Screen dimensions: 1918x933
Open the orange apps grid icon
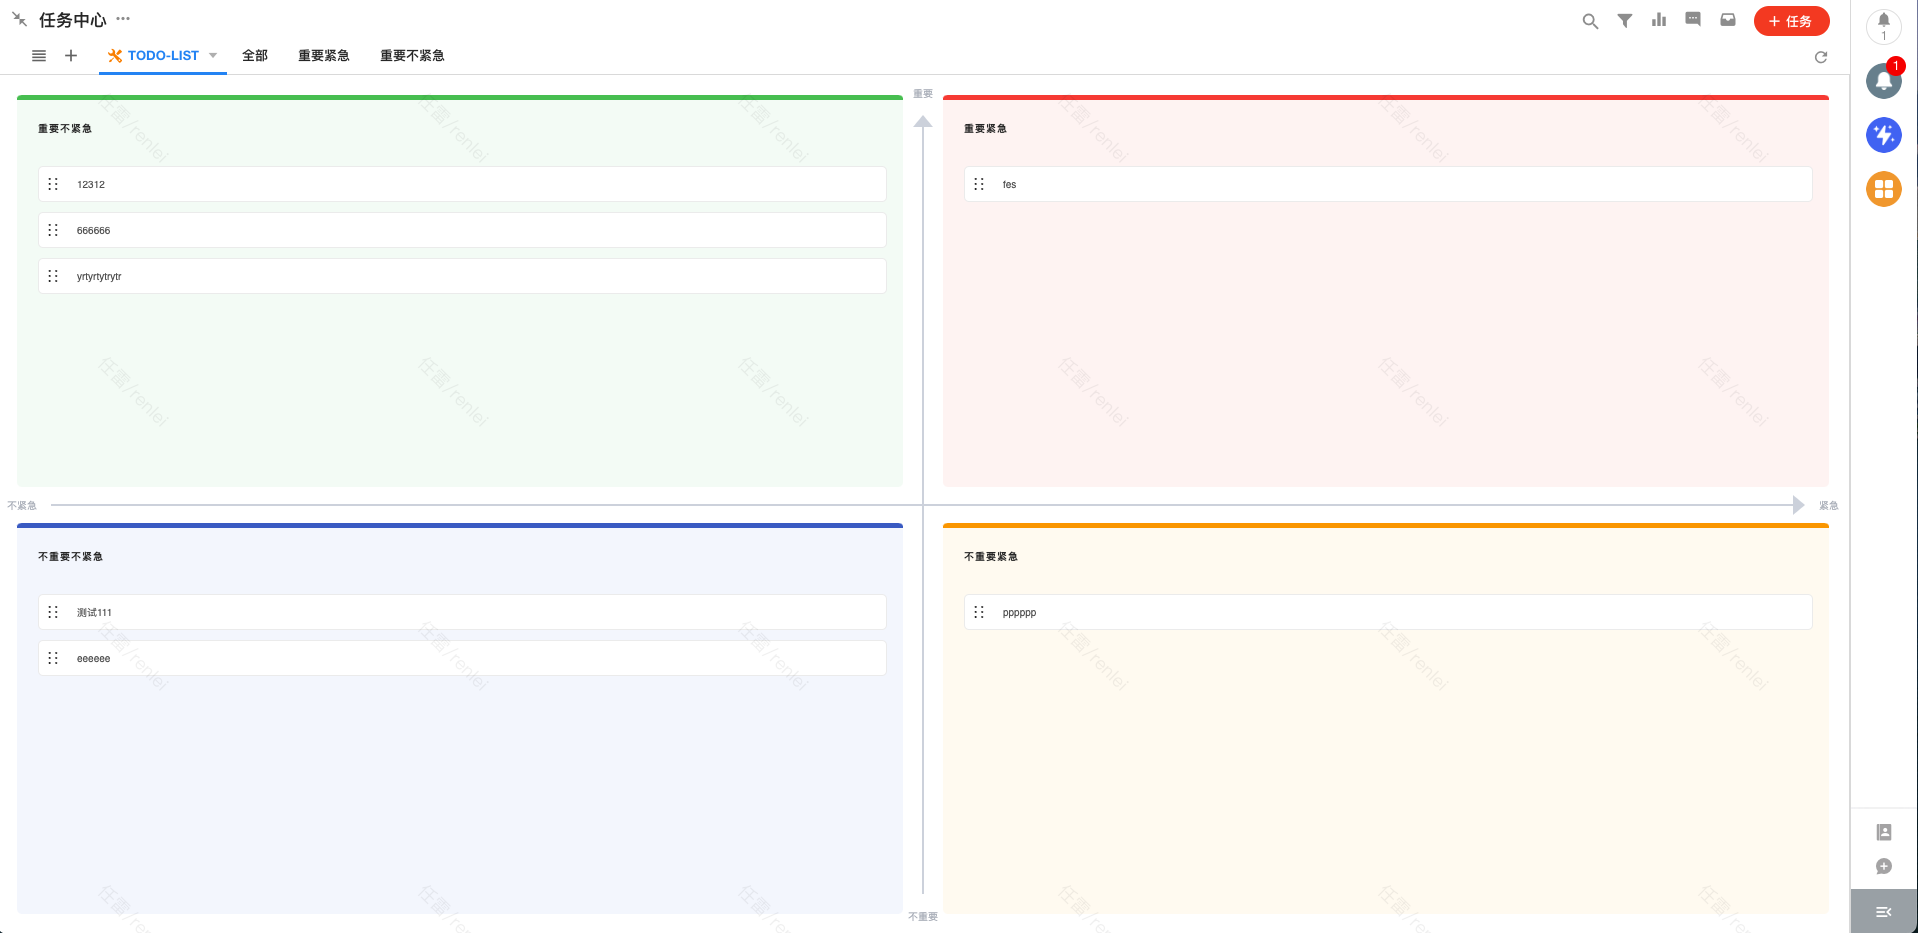pos(1884,189)
